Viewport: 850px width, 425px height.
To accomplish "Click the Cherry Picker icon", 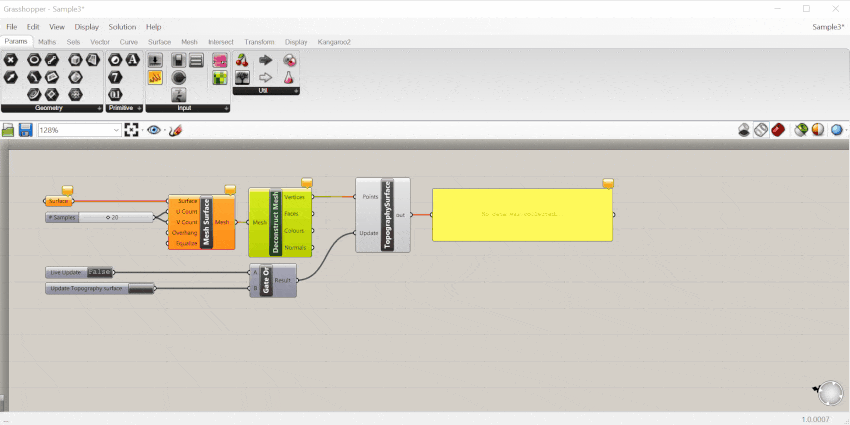I will 242,60.
